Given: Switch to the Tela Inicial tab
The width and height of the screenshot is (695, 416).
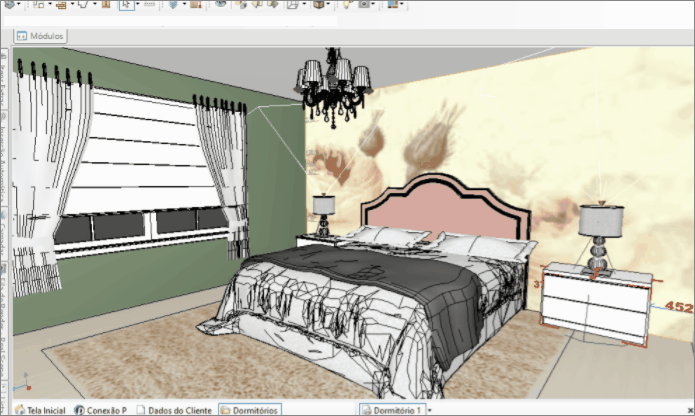Looking at the screenshot, I should coord(40,410).
